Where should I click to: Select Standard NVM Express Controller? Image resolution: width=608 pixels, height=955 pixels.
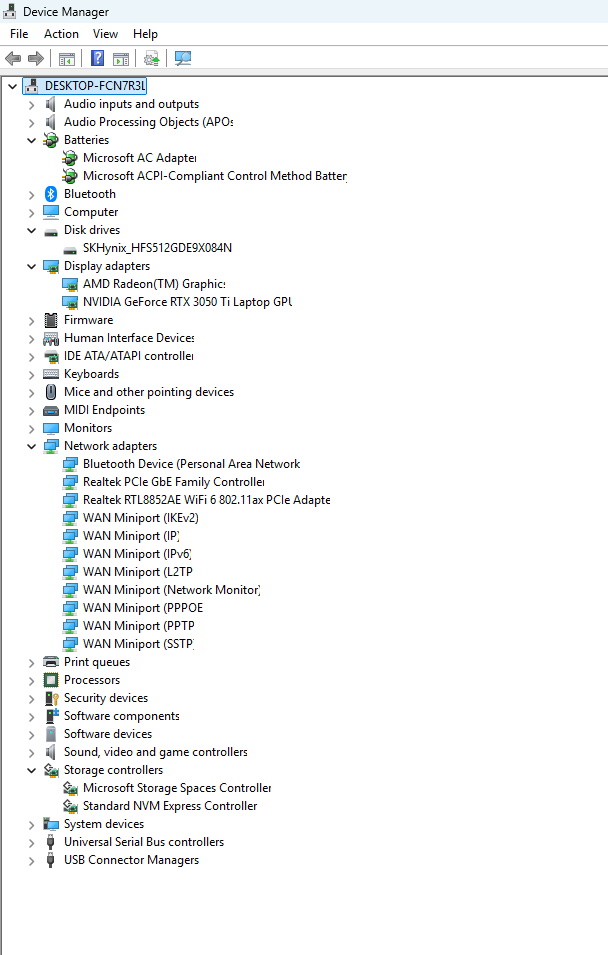point(170,806)
